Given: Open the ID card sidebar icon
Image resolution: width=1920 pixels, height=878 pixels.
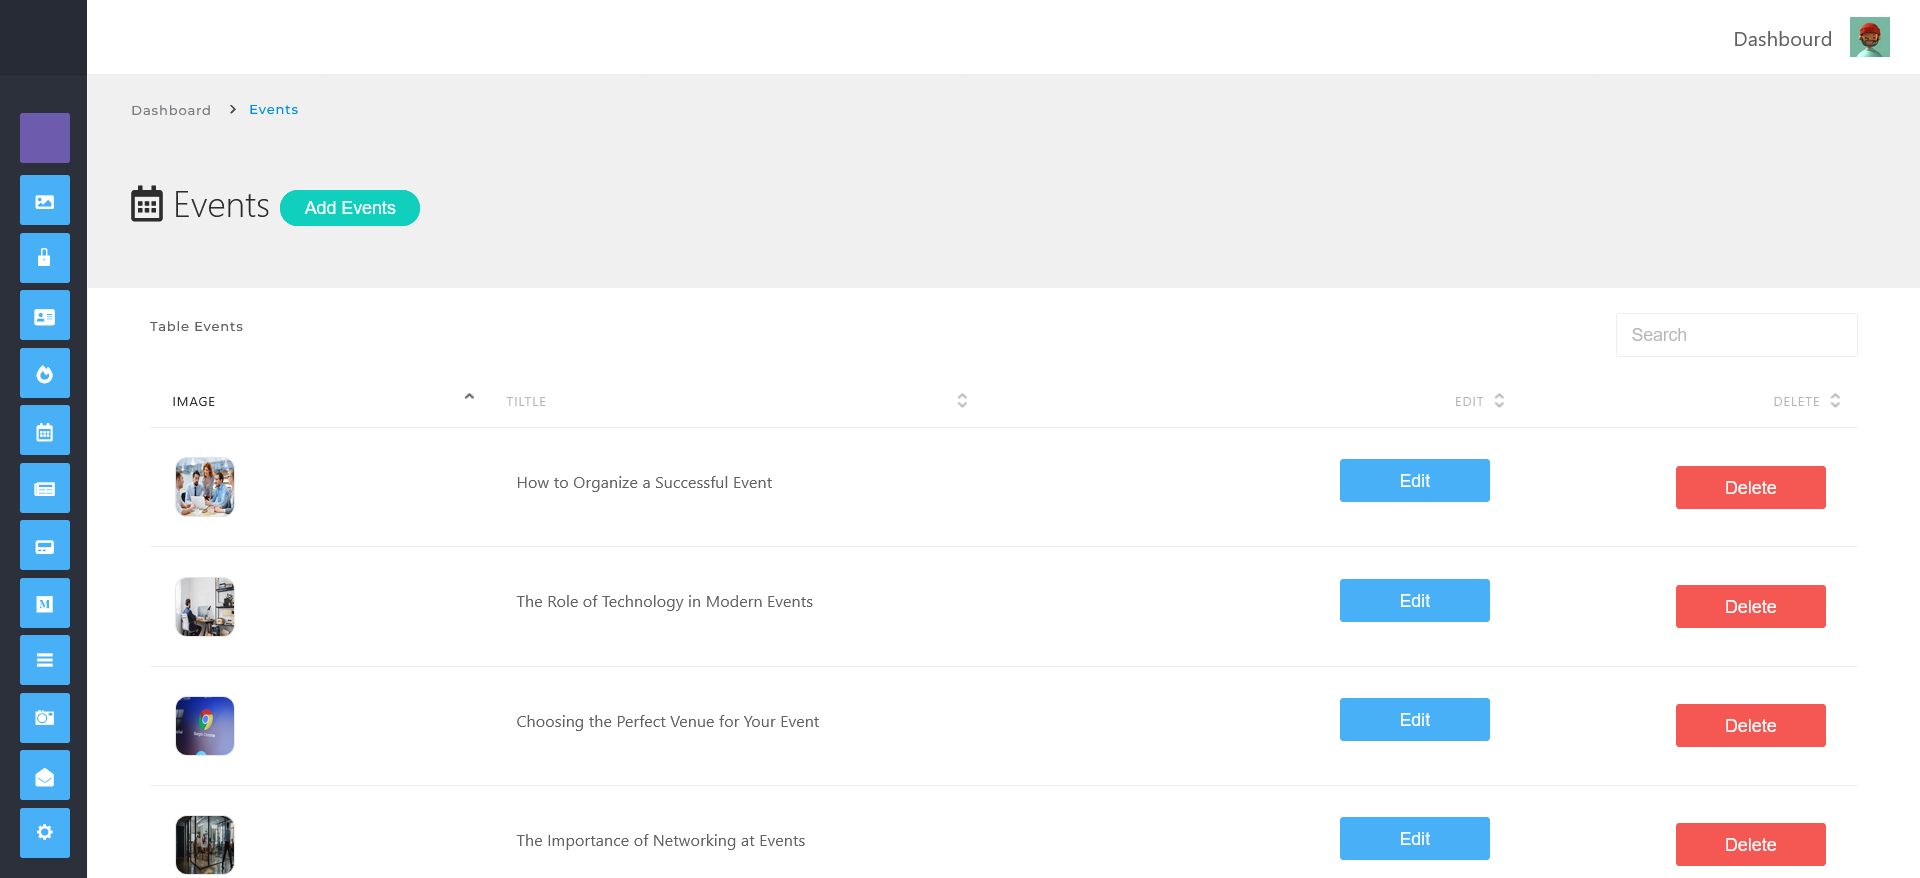Looking at the screenshot, I should (x=45, y=316).
